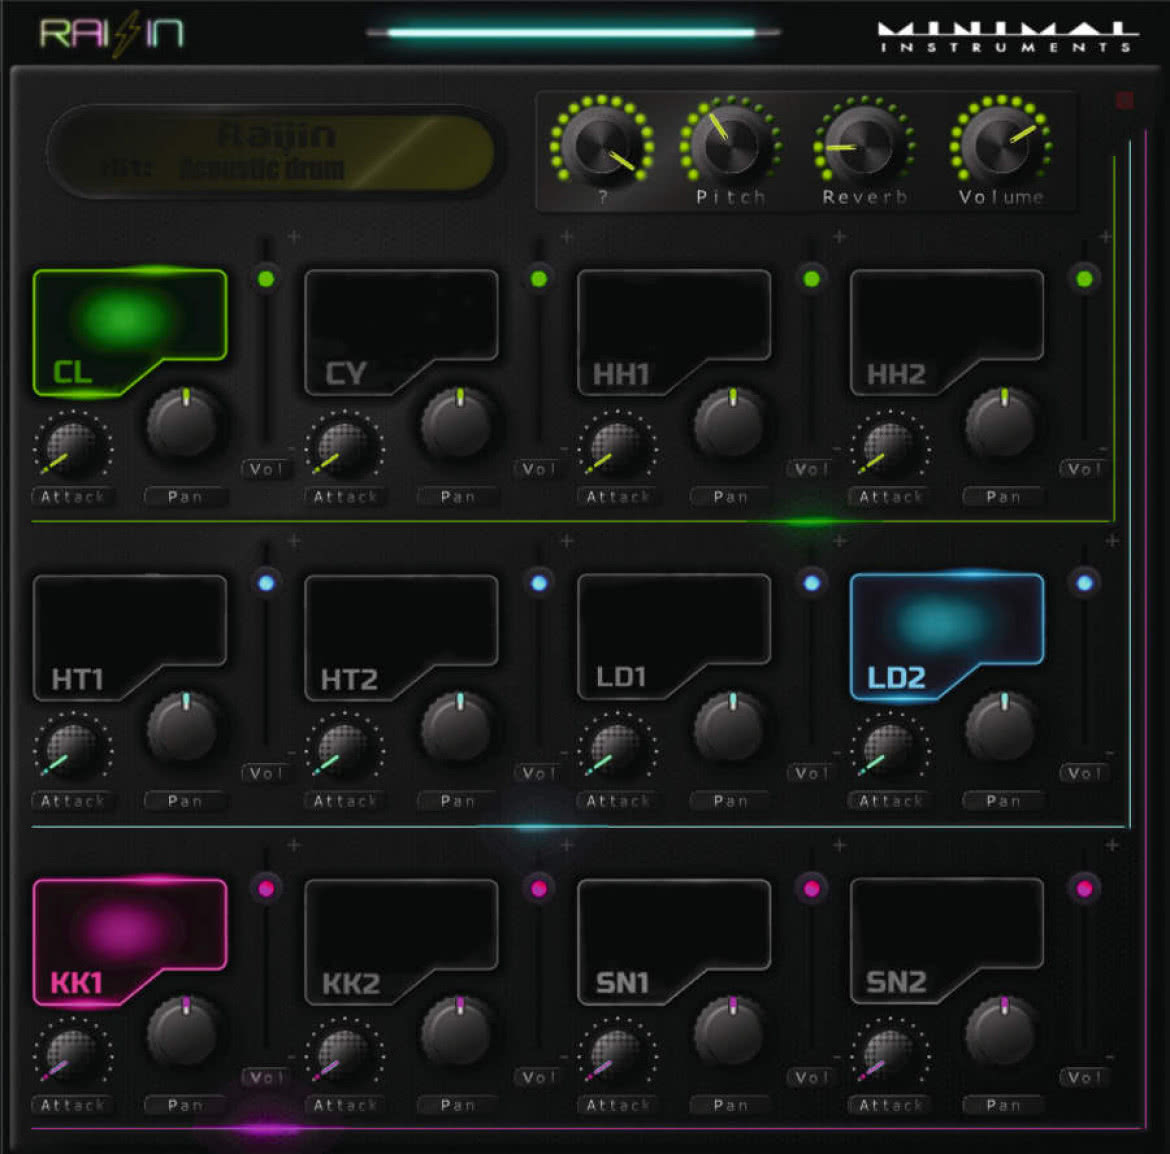Image resolution: width=1170 pixels, height=1154 pixels.
Task: Expand the plus icon right of the SN1 pad
Action: pyautogui.click(x=839, y=845)
